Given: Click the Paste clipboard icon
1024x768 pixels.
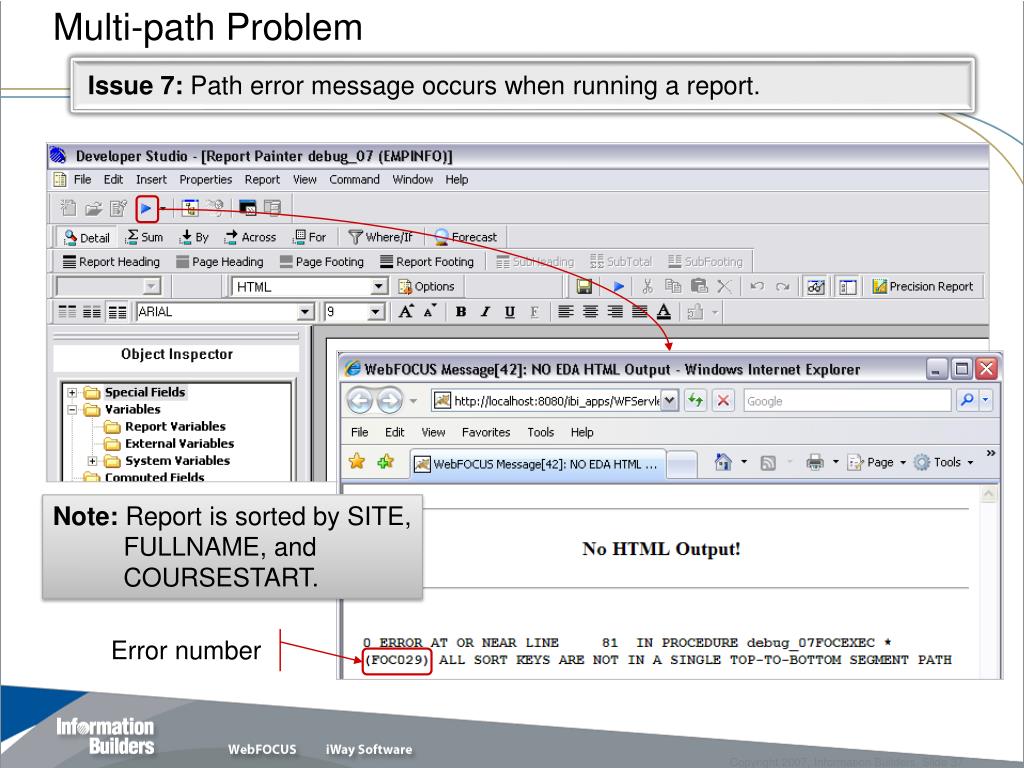Looking at the screenshot, I should pos(699,286).
